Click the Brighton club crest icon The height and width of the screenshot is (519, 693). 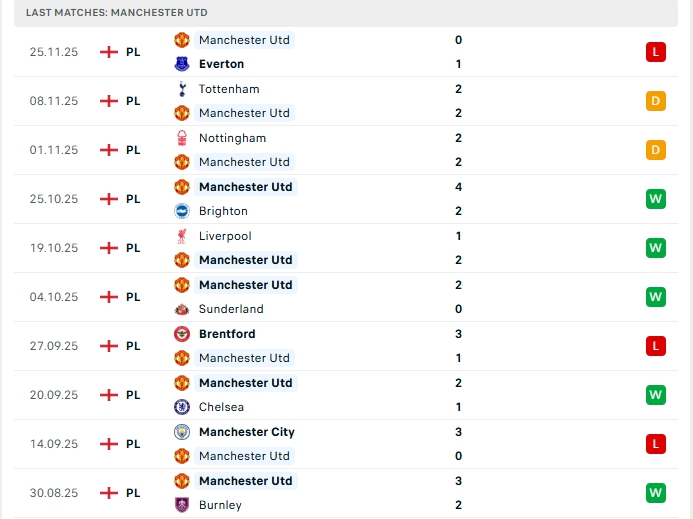(182, 211)
